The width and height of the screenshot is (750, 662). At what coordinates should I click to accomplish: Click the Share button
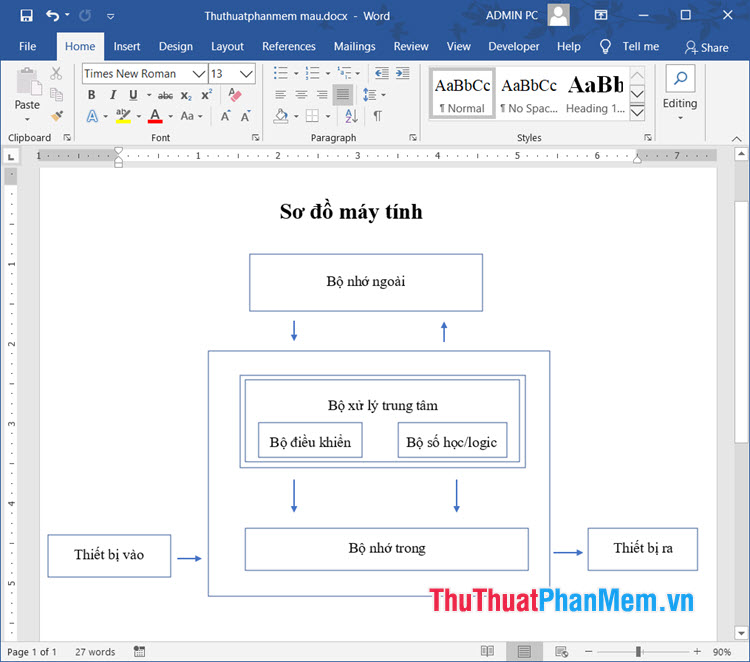[x=706, y=47]
